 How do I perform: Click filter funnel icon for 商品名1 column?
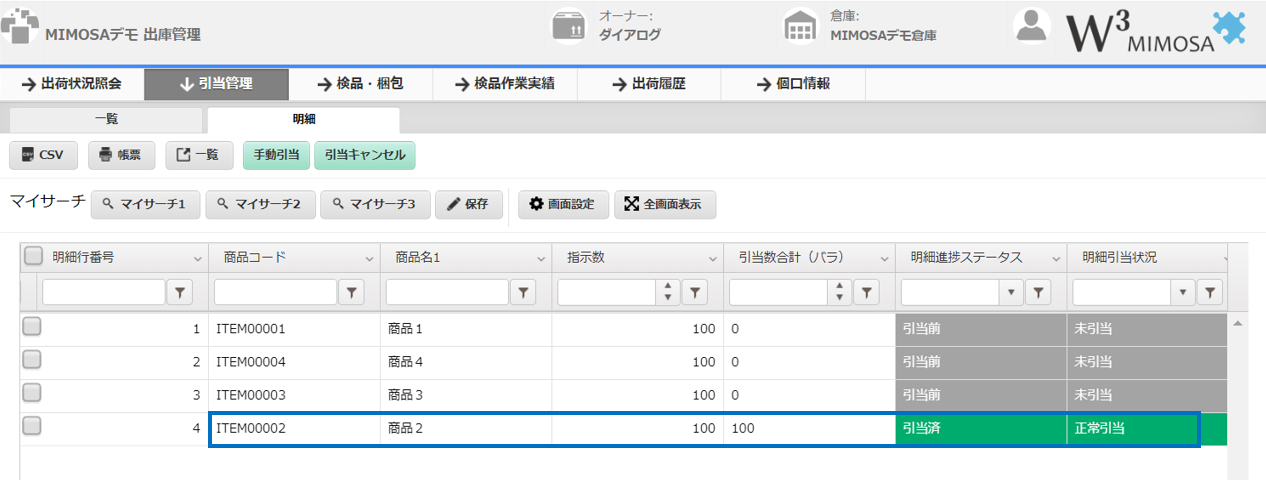(x=523, y=292)
